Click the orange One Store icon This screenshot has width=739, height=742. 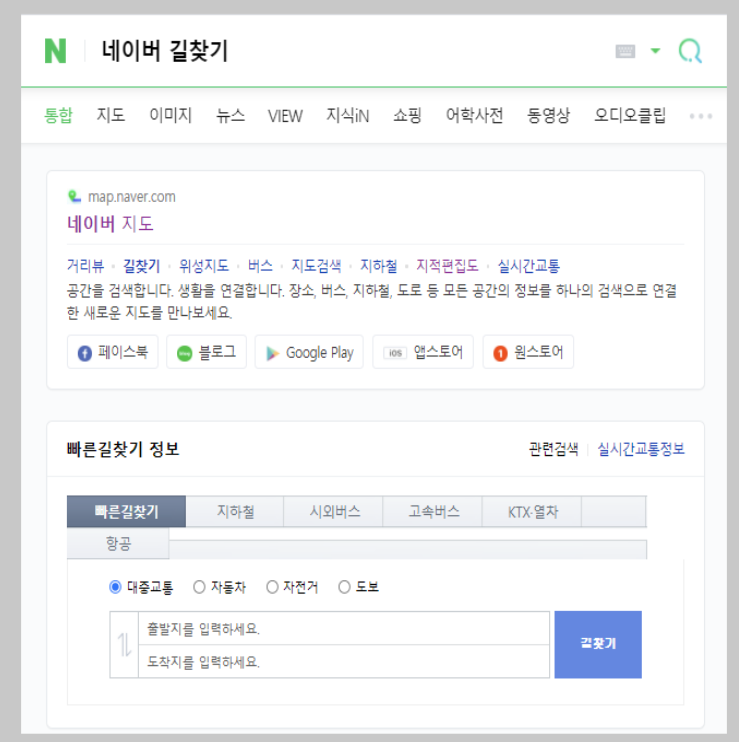(x=500, y=353)
